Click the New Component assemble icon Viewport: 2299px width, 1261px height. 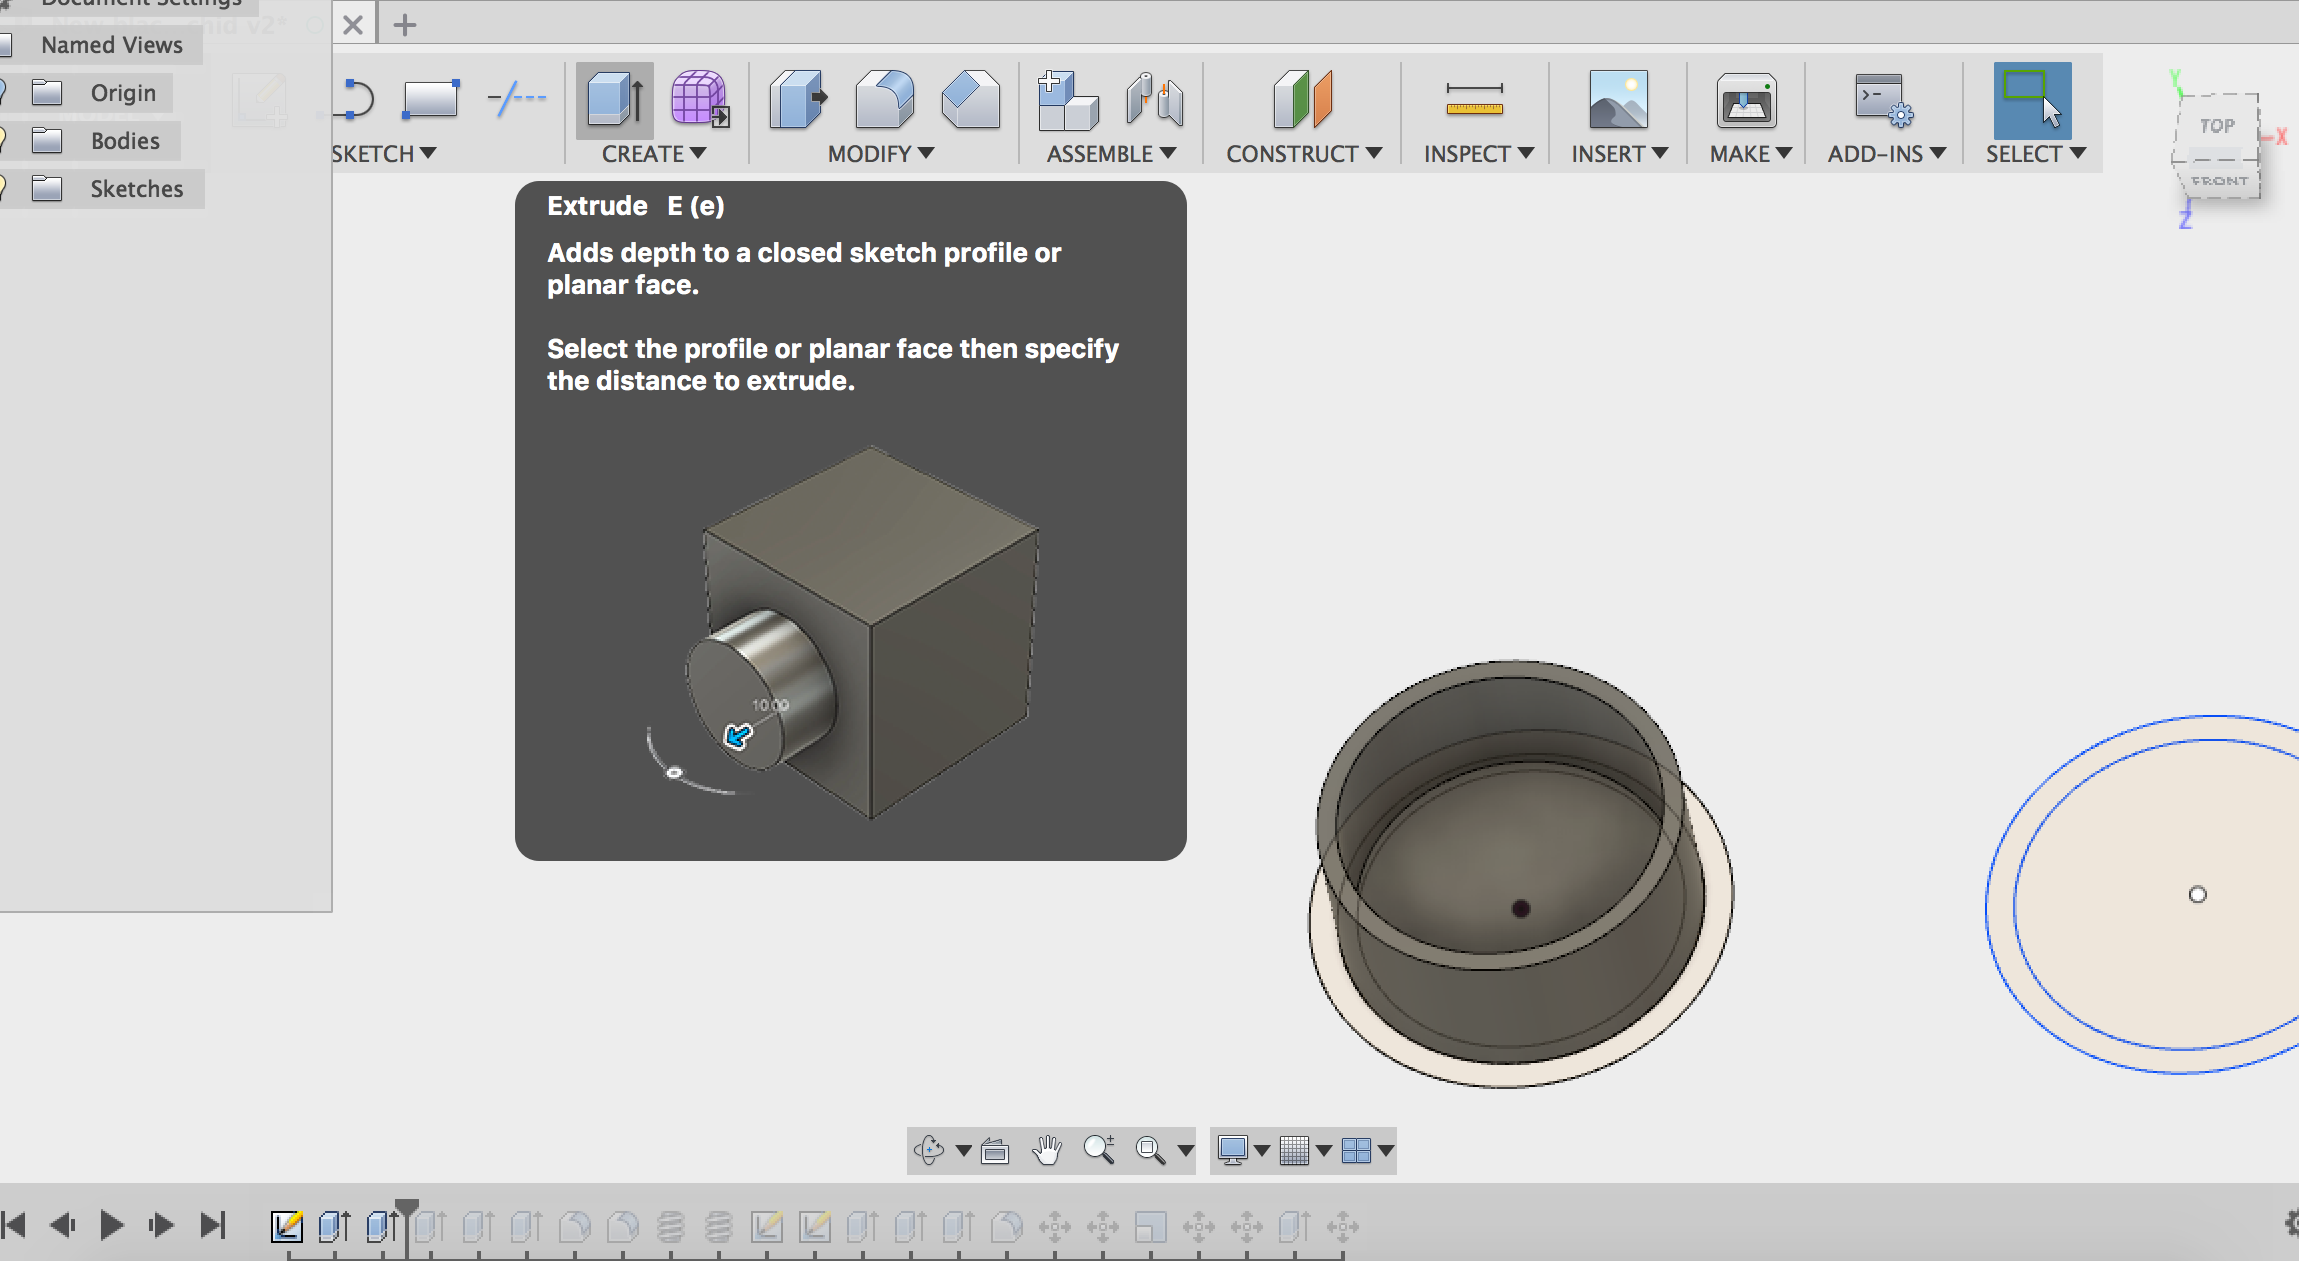(x=1067, y=100)
